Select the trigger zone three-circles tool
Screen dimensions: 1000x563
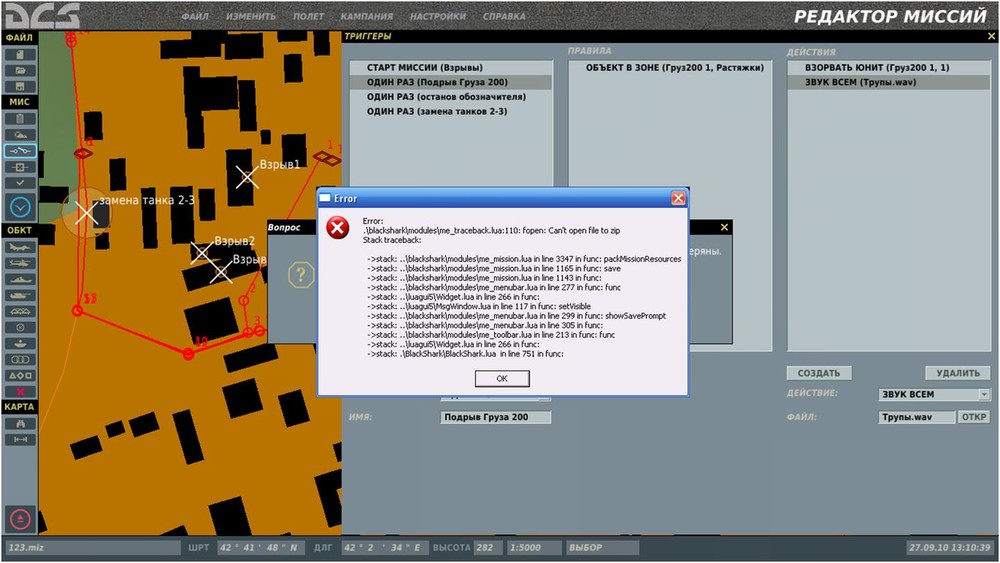tap(20, 360)
